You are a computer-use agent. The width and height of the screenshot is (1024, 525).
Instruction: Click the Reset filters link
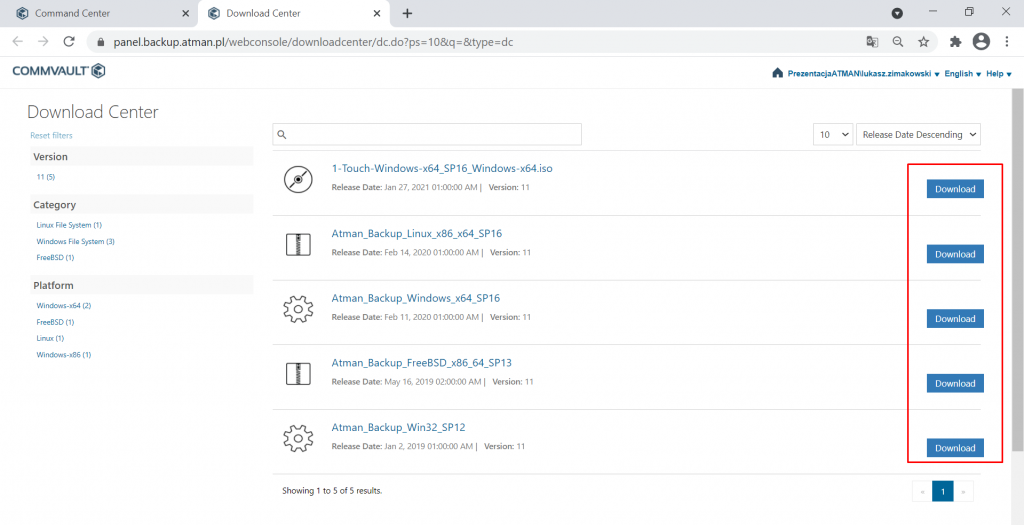(52, 136)
